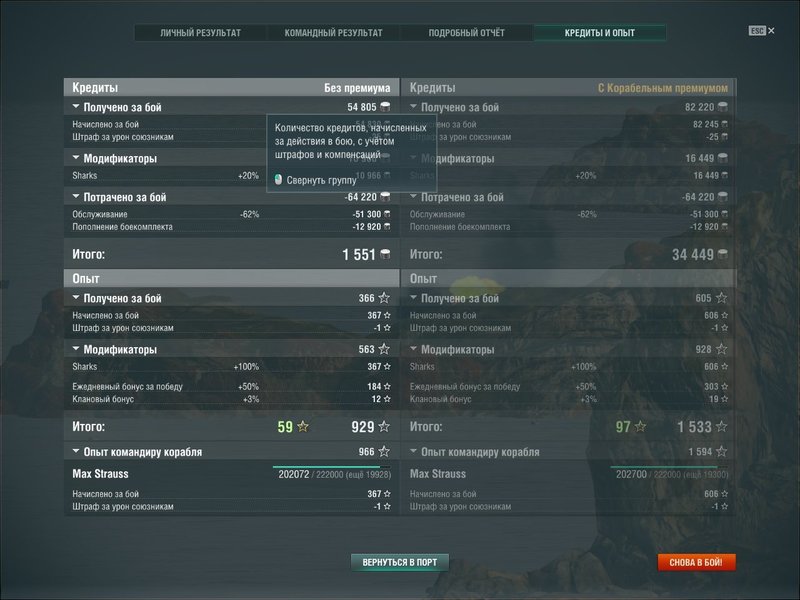Open the Командный результат tab

tap(333, 33)
